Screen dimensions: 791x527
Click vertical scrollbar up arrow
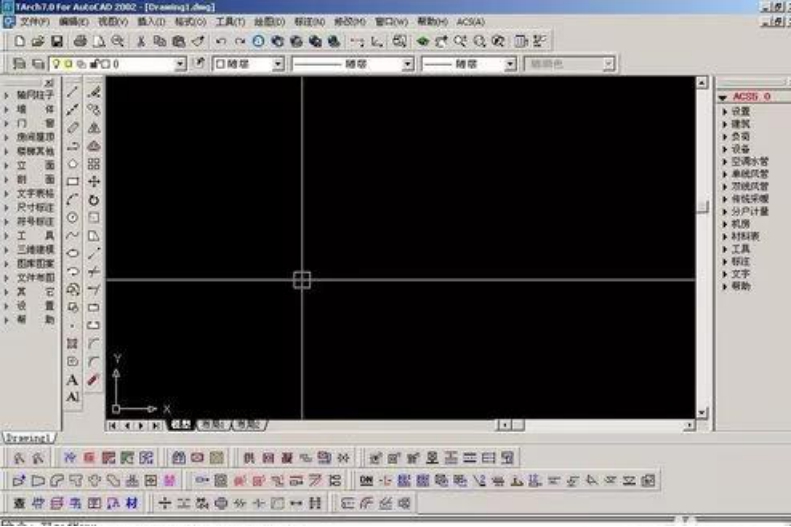[702, 83]
